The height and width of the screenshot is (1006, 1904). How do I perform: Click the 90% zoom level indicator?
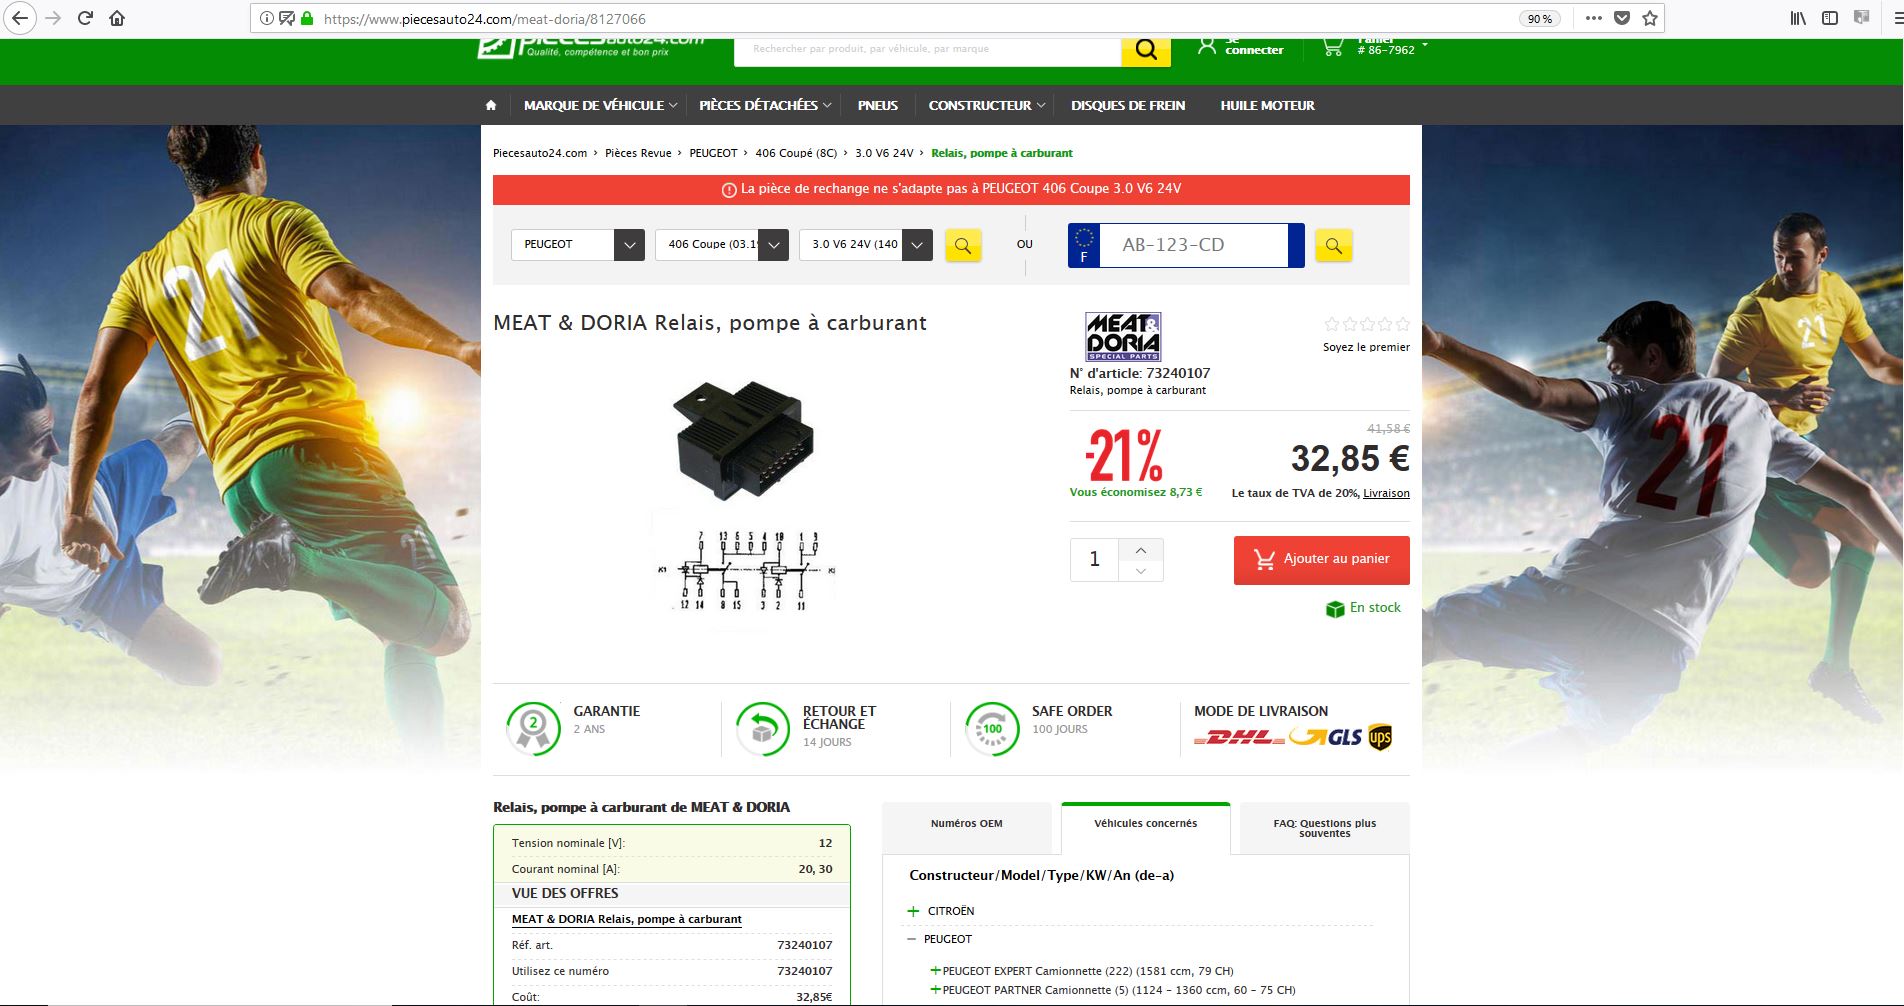click(x=1539, y=19)
